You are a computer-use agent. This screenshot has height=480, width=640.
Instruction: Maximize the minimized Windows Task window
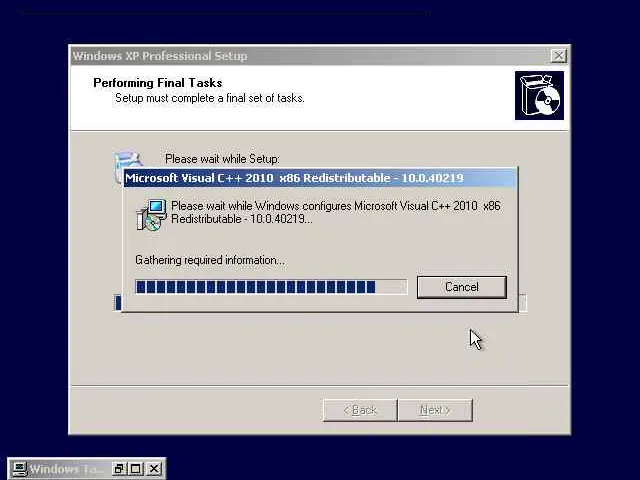[136, 469]
